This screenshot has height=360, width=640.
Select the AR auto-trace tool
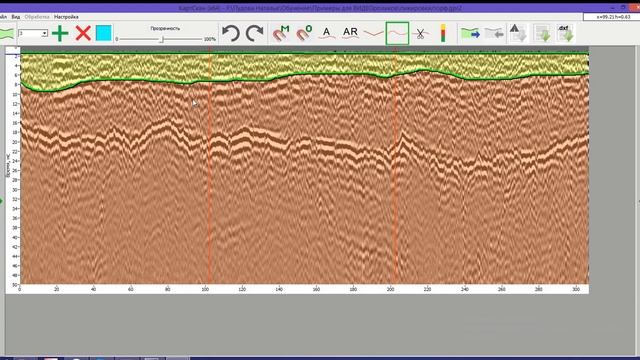pos(350,33)
